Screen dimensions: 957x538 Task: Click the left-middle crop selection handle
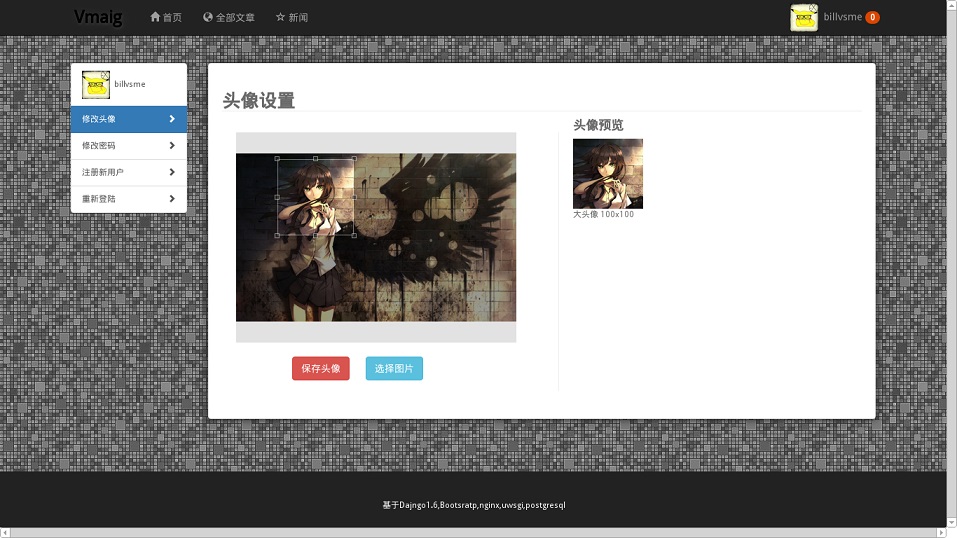278,197
